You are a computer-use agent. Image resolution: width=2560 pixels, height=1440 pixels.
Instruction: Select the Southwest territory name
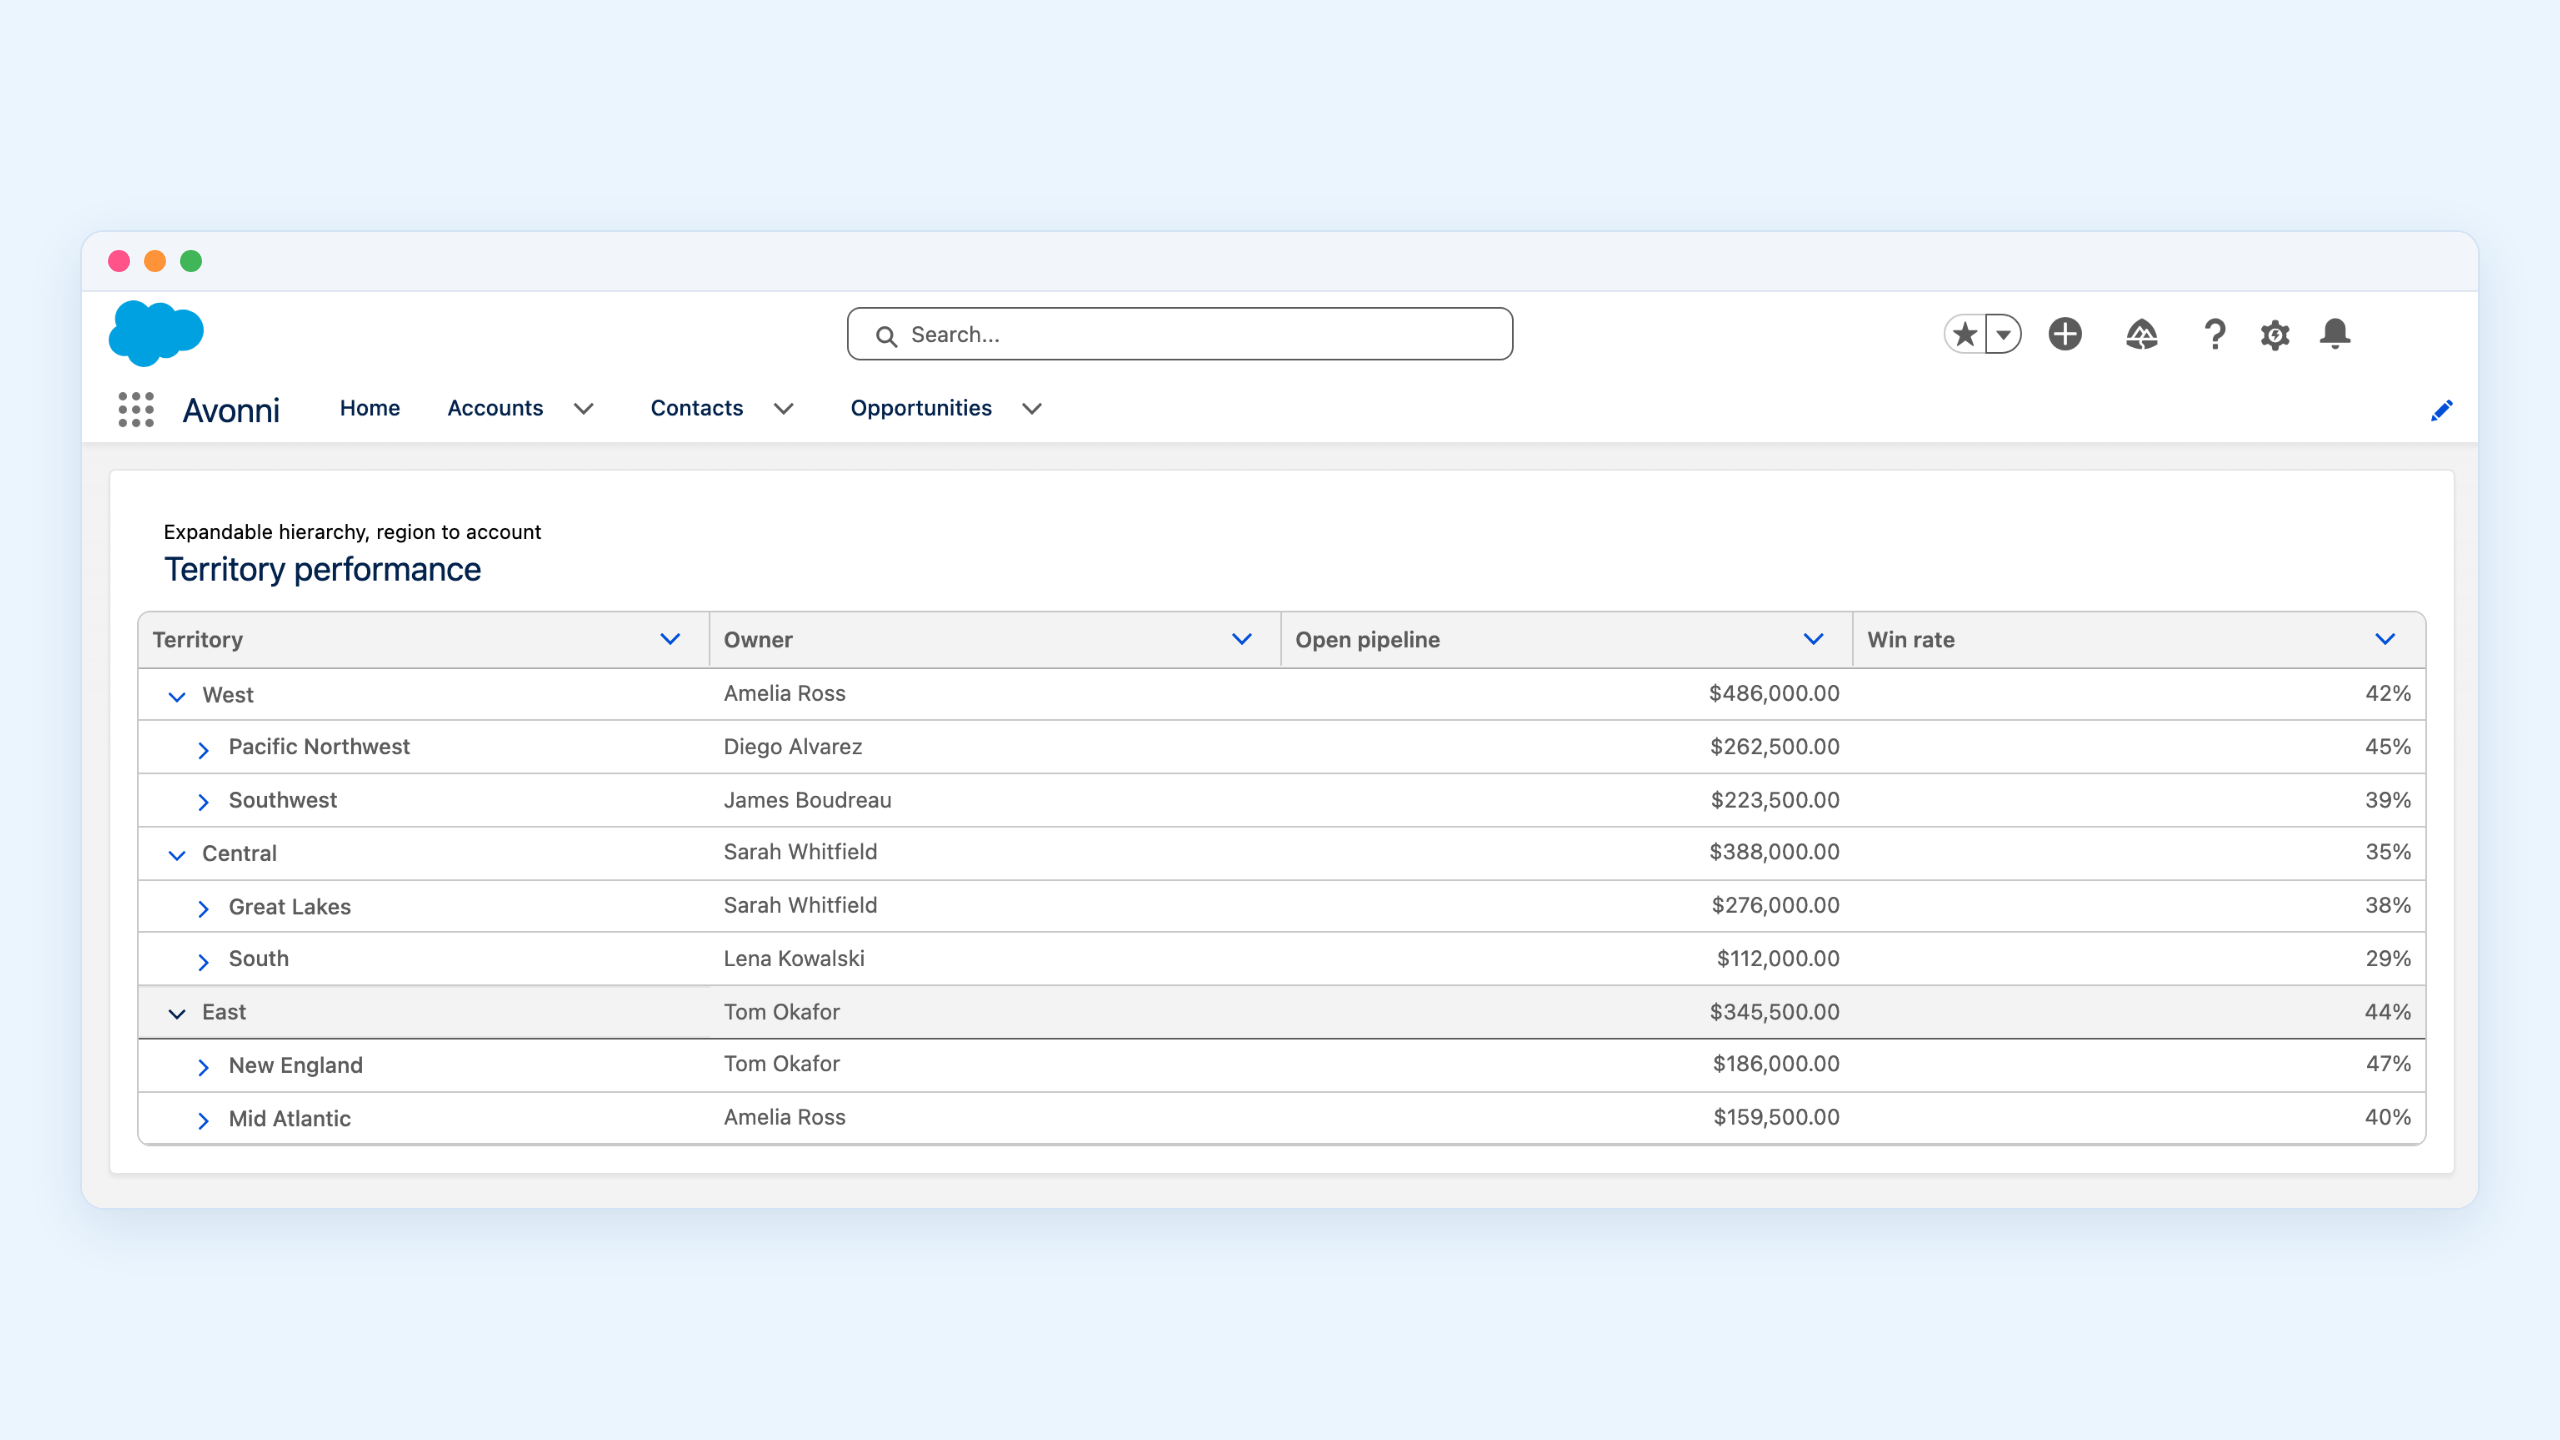click(283, 800)
